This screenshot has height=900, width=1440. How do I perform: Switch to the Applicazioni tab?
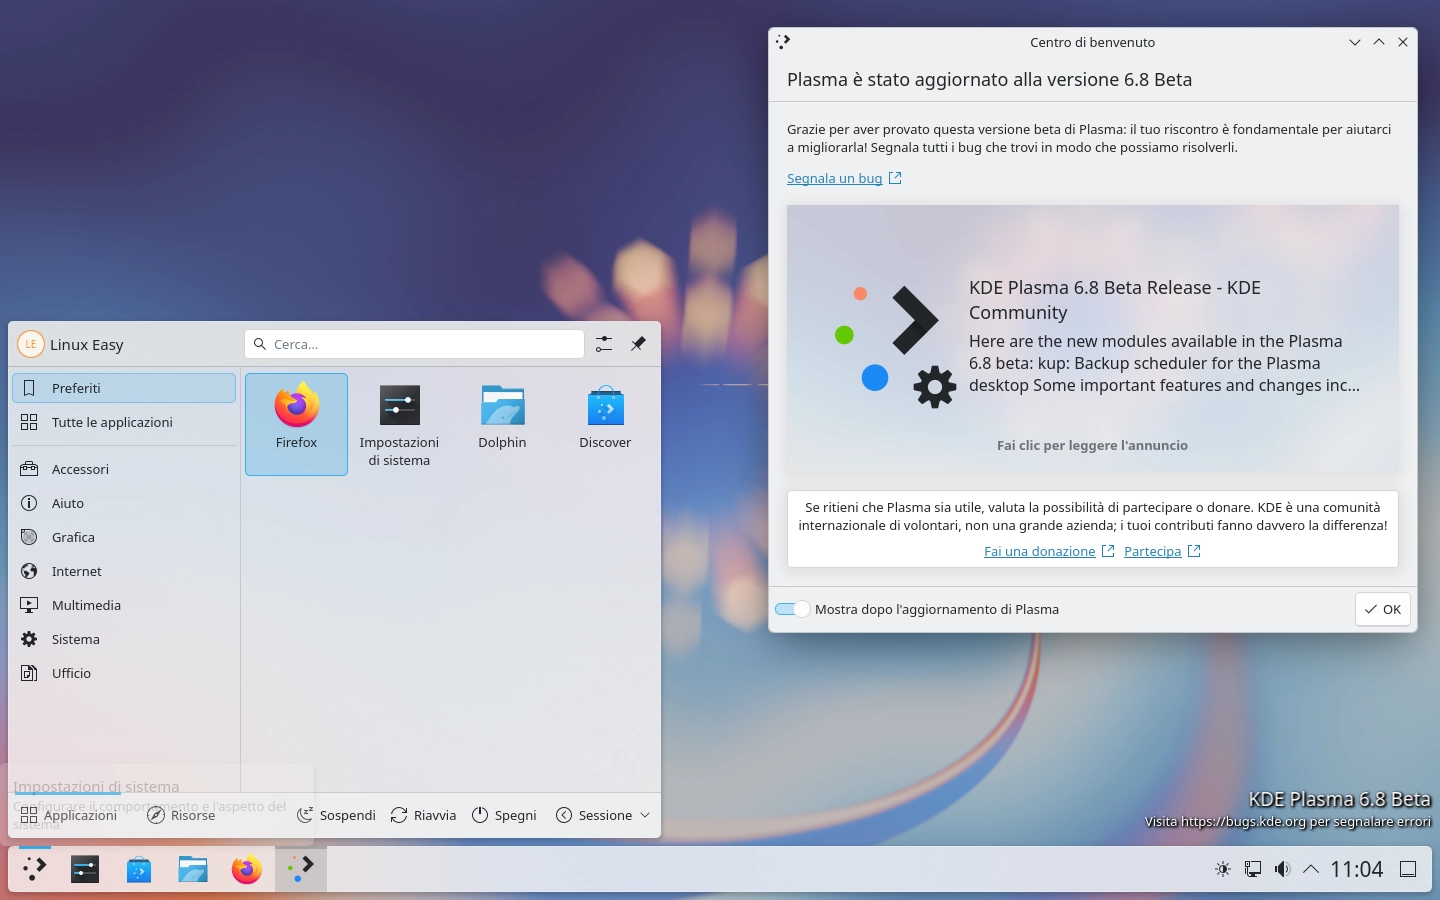(69, 815)
